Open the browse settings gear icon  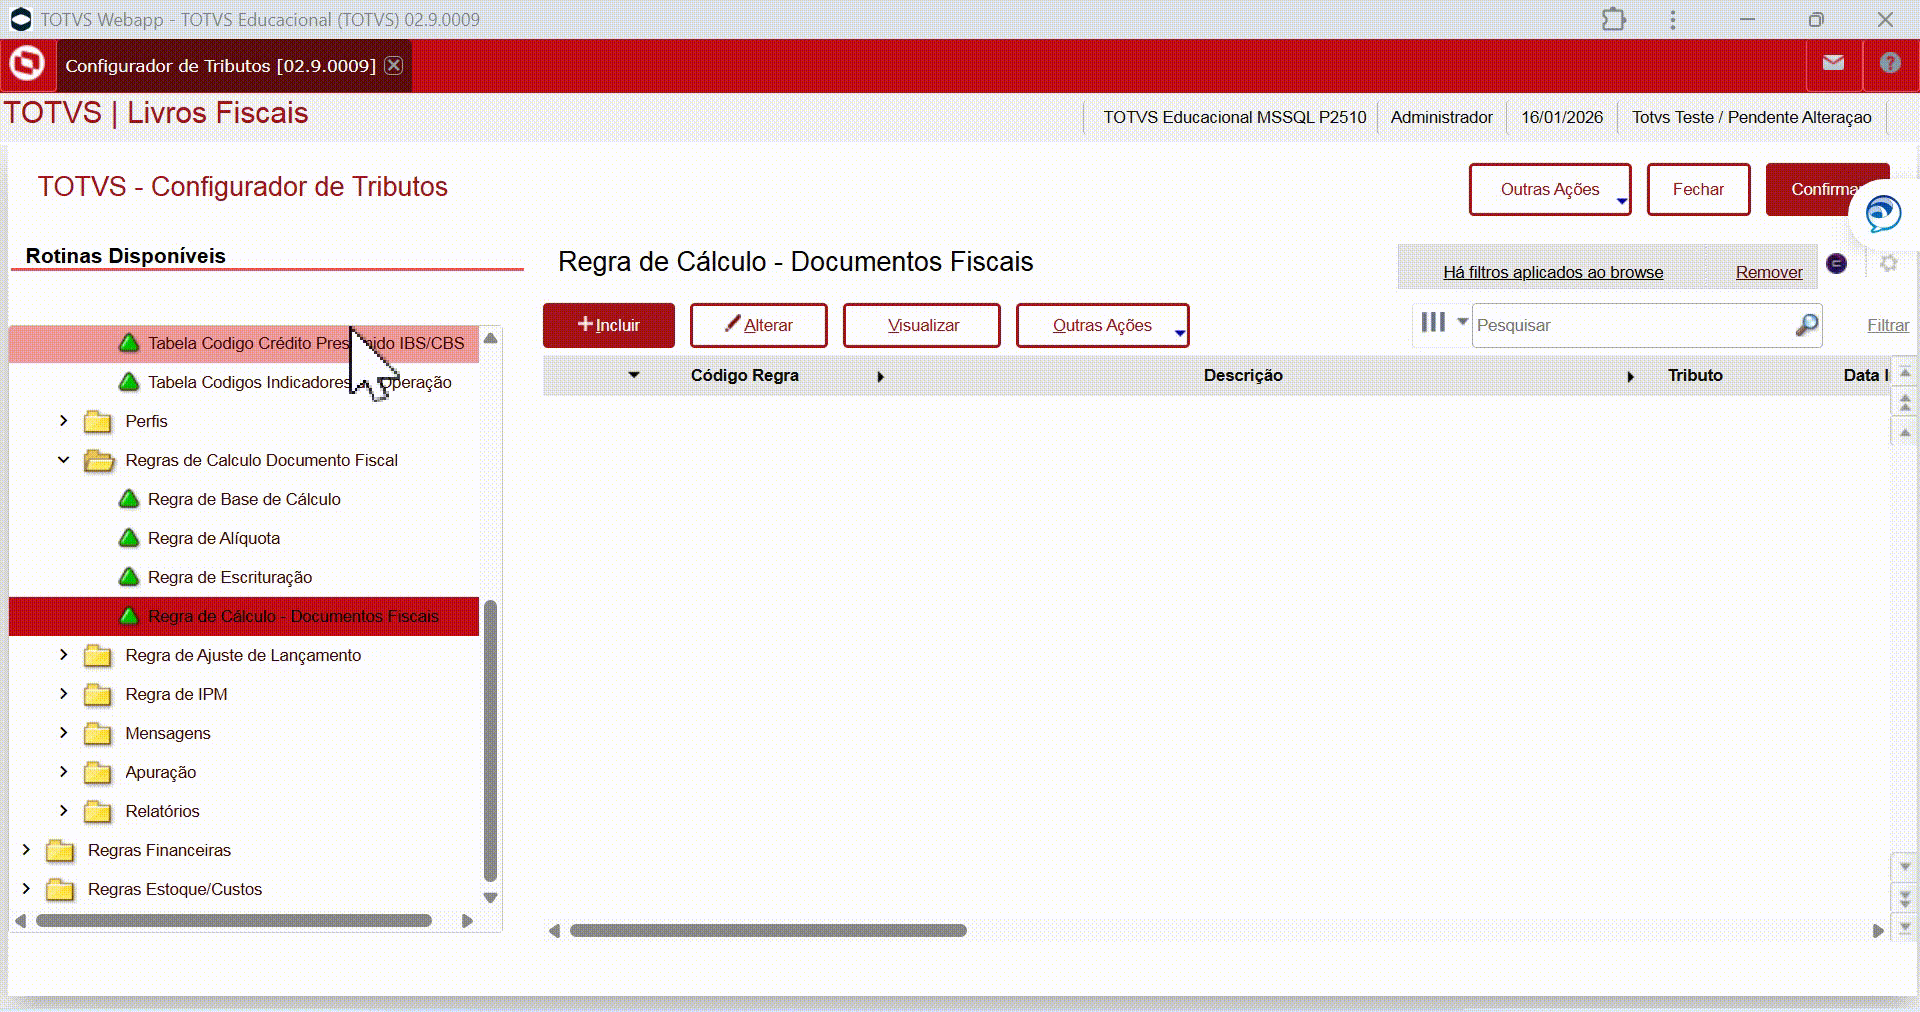[x=1889, y=263]
